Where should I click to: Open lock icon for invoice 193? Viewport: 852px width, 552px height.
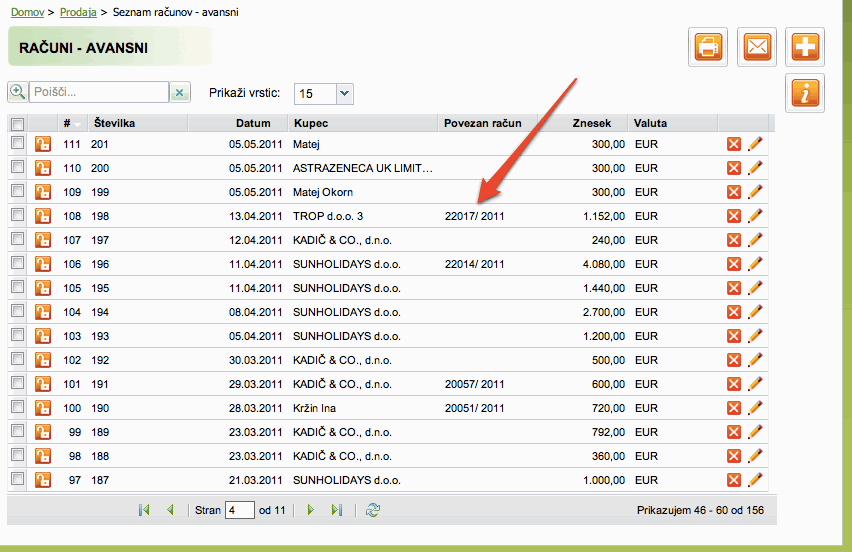43,336
